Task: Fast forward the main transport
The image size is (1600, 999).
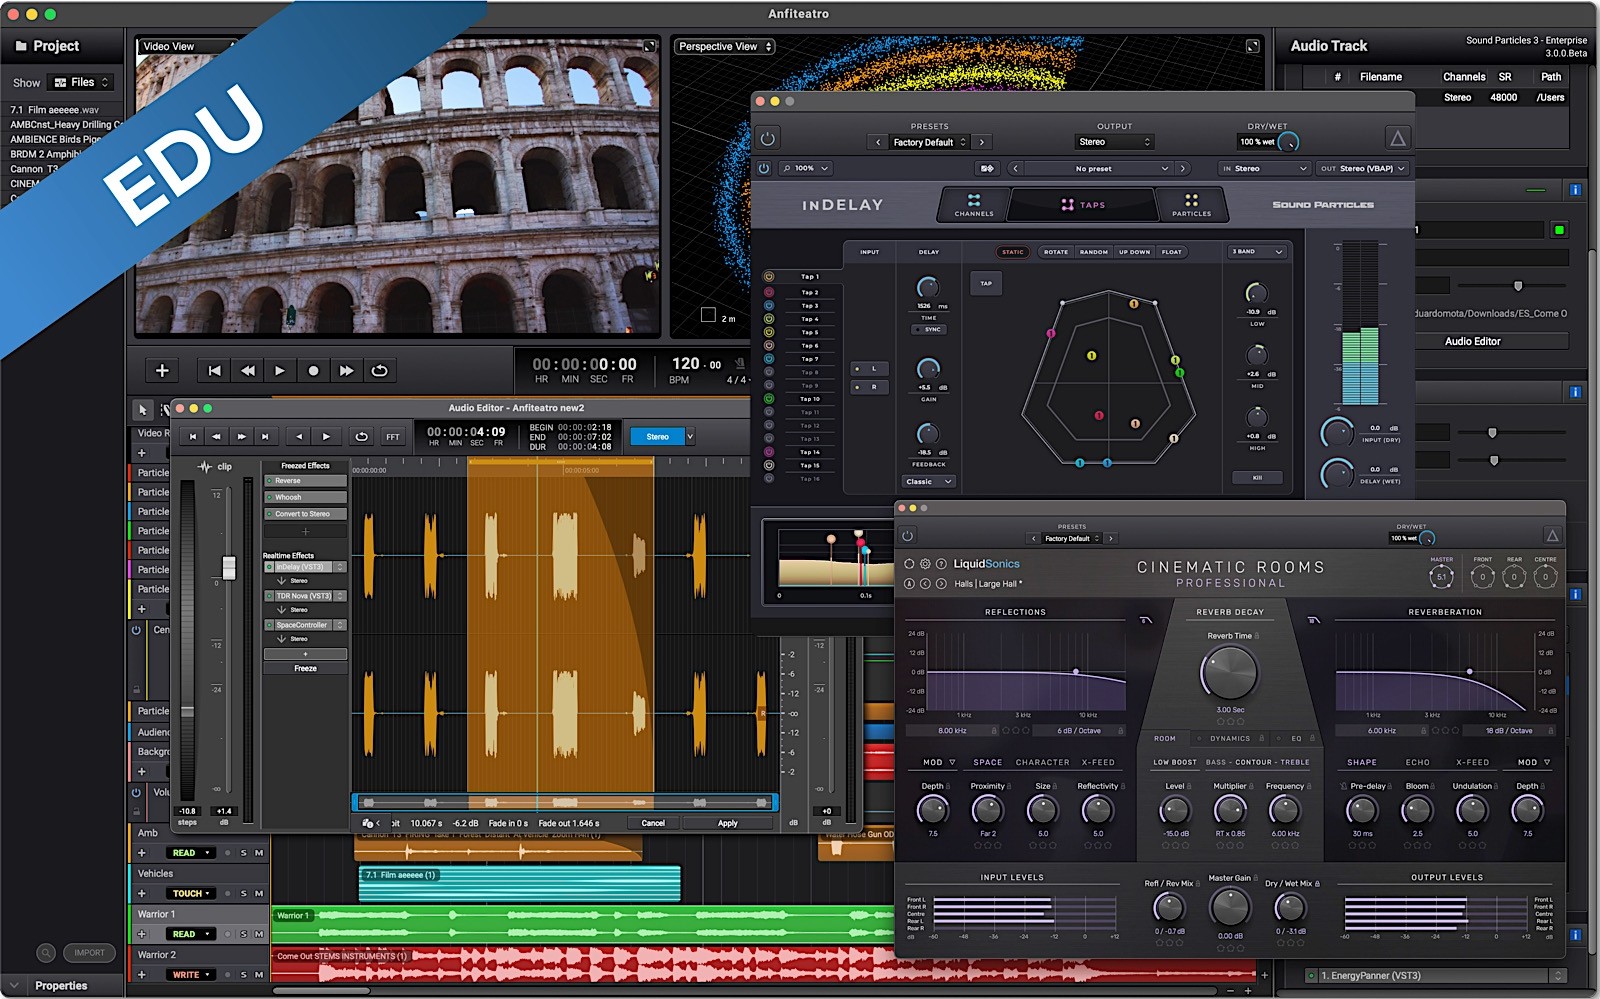Action: (346, 370)
